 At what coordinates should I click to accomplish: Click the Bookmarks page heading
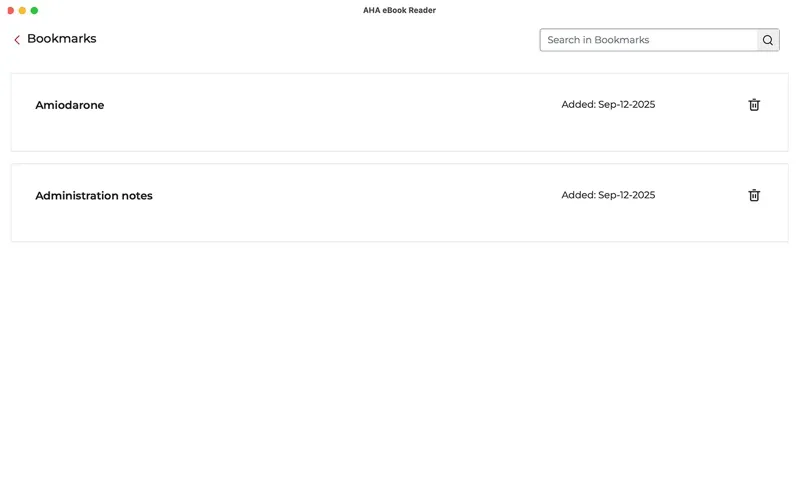pyautogui.click(x=62, y=39)
